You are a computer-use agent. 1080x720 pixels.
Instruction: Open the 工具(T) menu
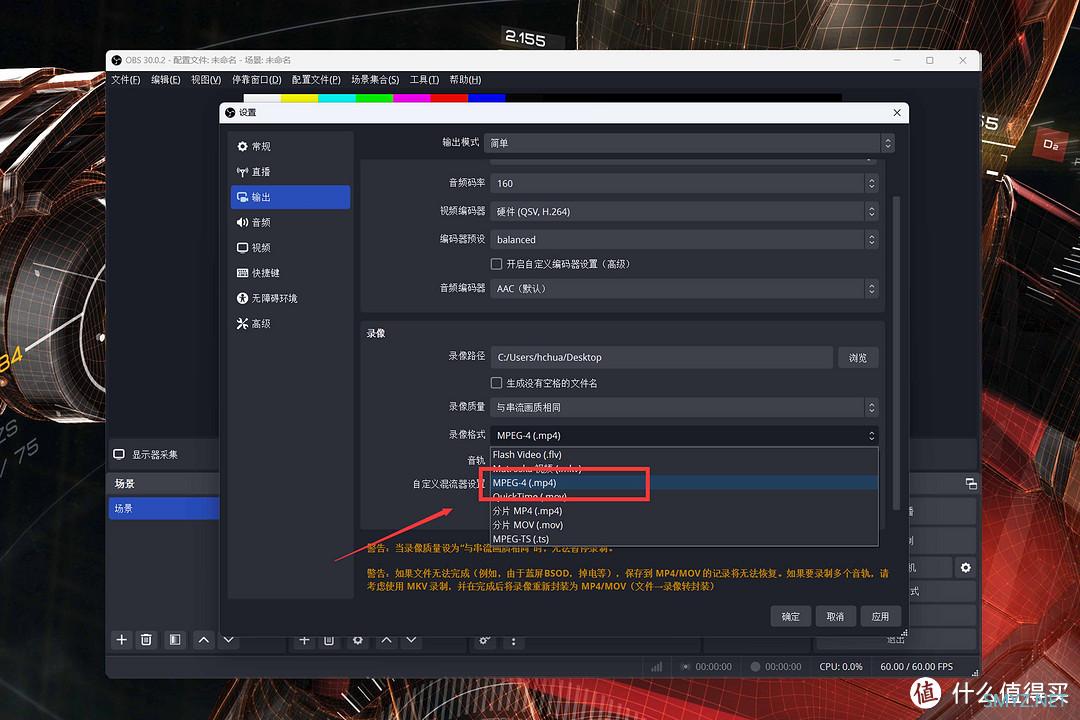point(424,80)
